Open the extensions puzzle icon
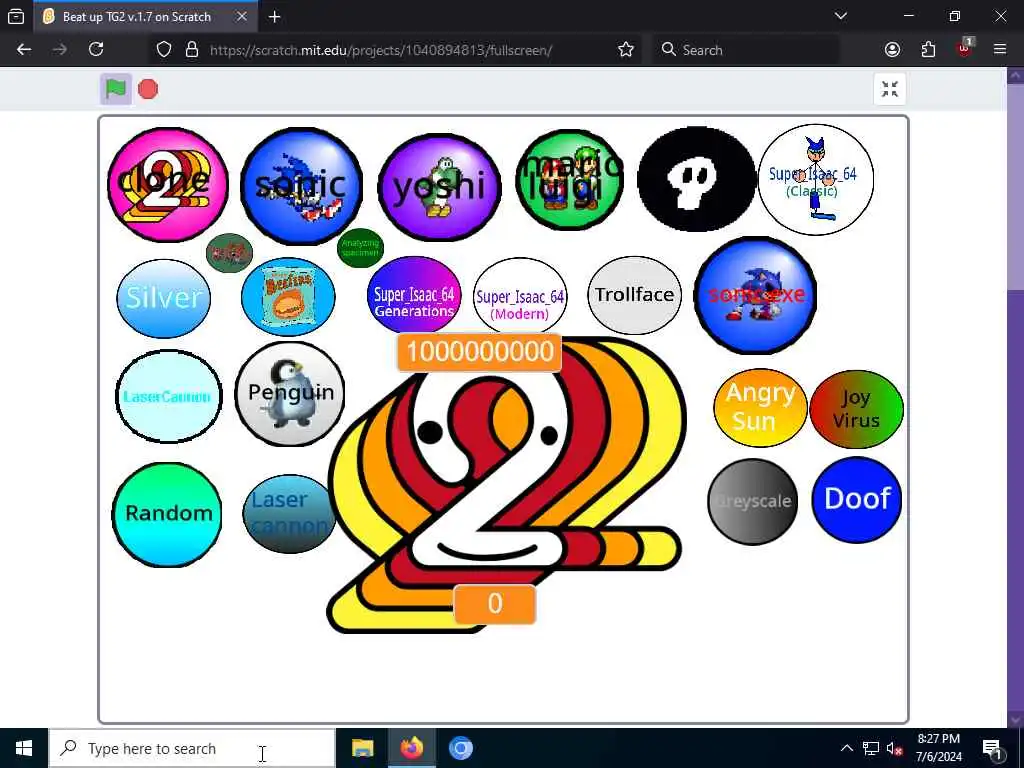1024x768 pixels. tap(928, 50)
